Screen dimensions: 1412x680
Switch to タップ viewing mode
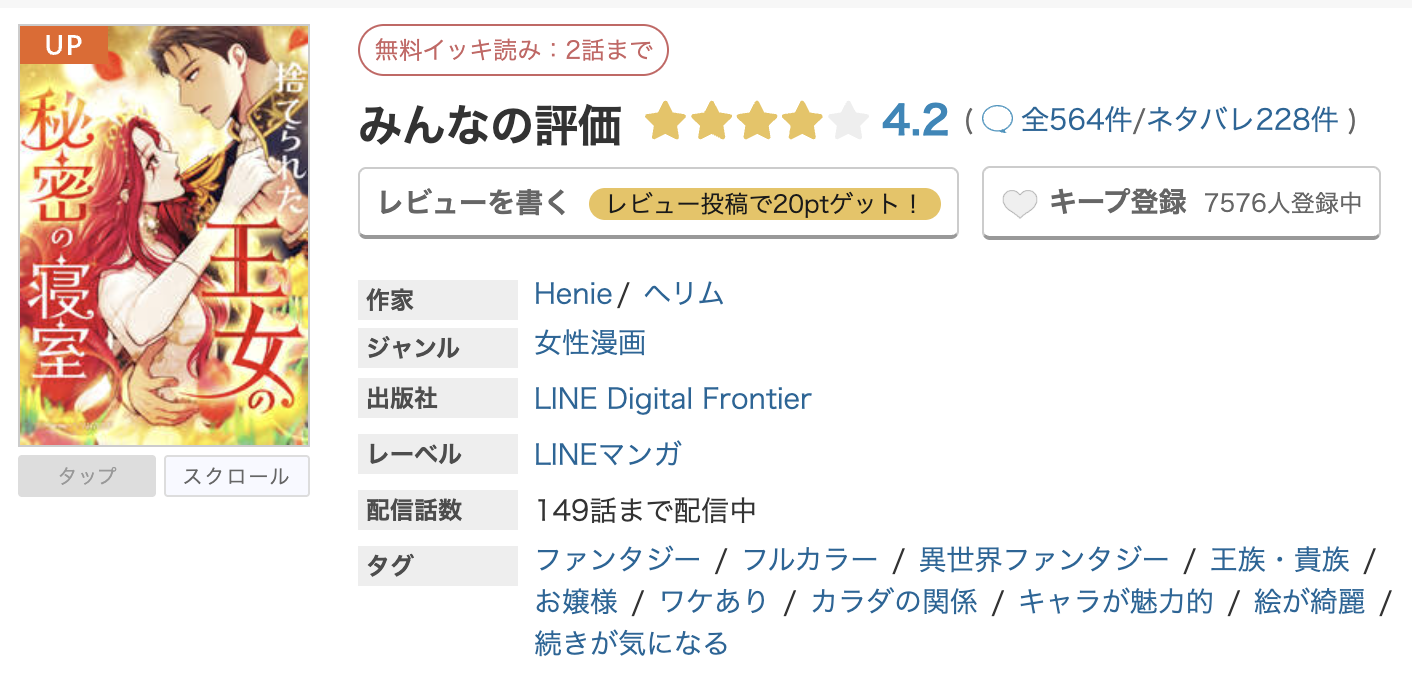point(86,476)
